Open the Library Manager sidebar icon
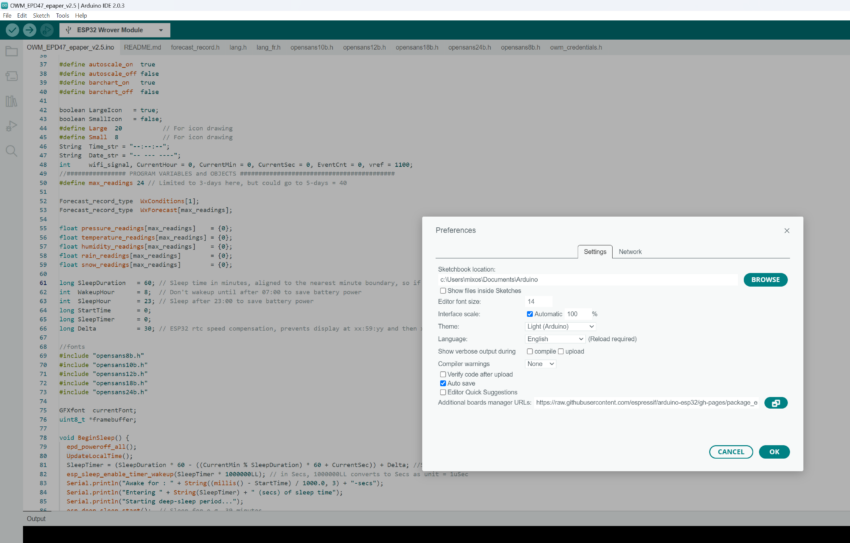This screenshot has width=850, height=543. click(12, 101)
